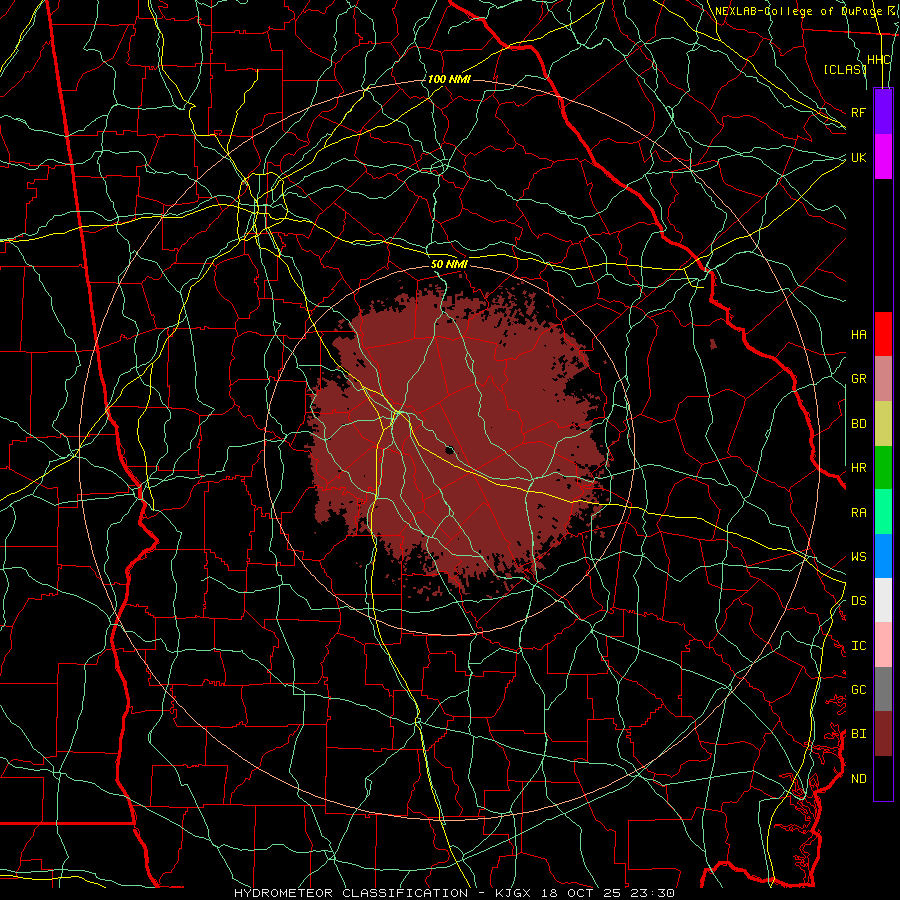Click the GR legend label
Image resolution: width=900 pixels, height=900 pixels.
pos(858,379)
